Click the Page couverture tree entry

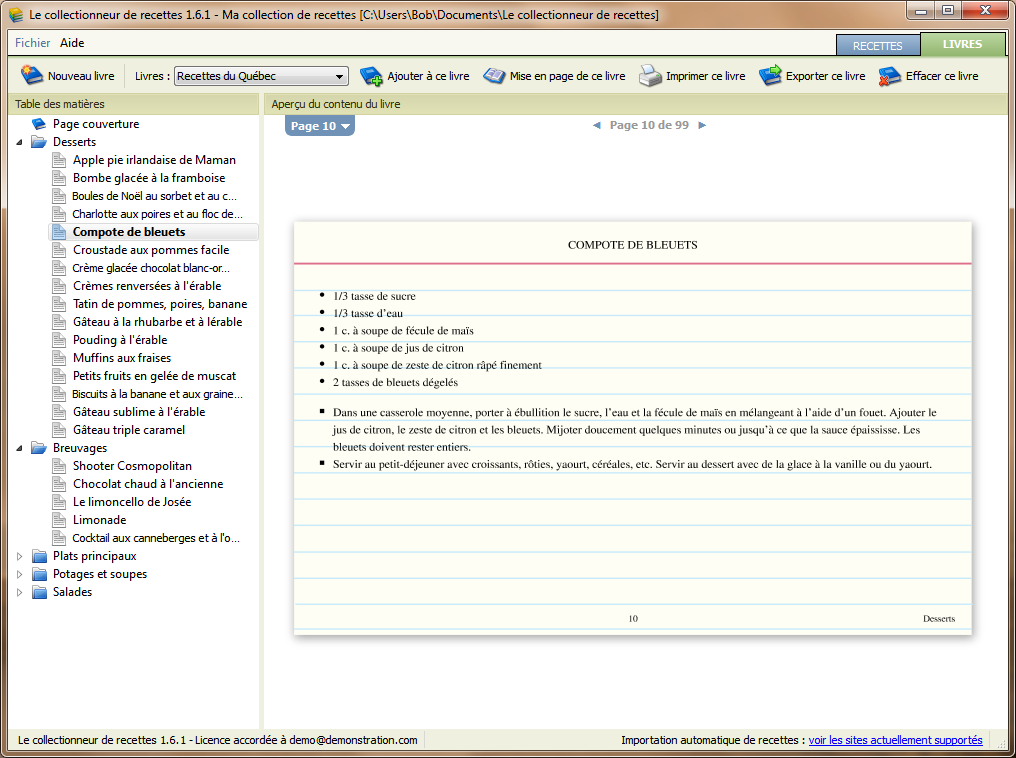(x=96, y=124)
